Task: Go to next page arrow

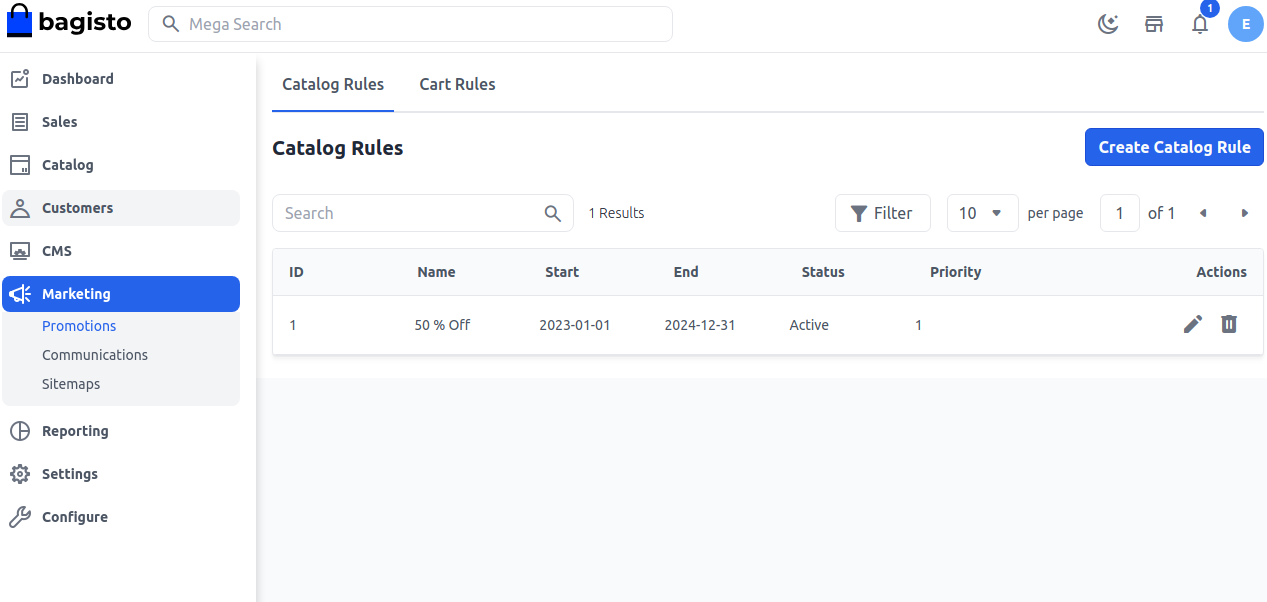Action: pyautogui.click(x=1244, y=213)
